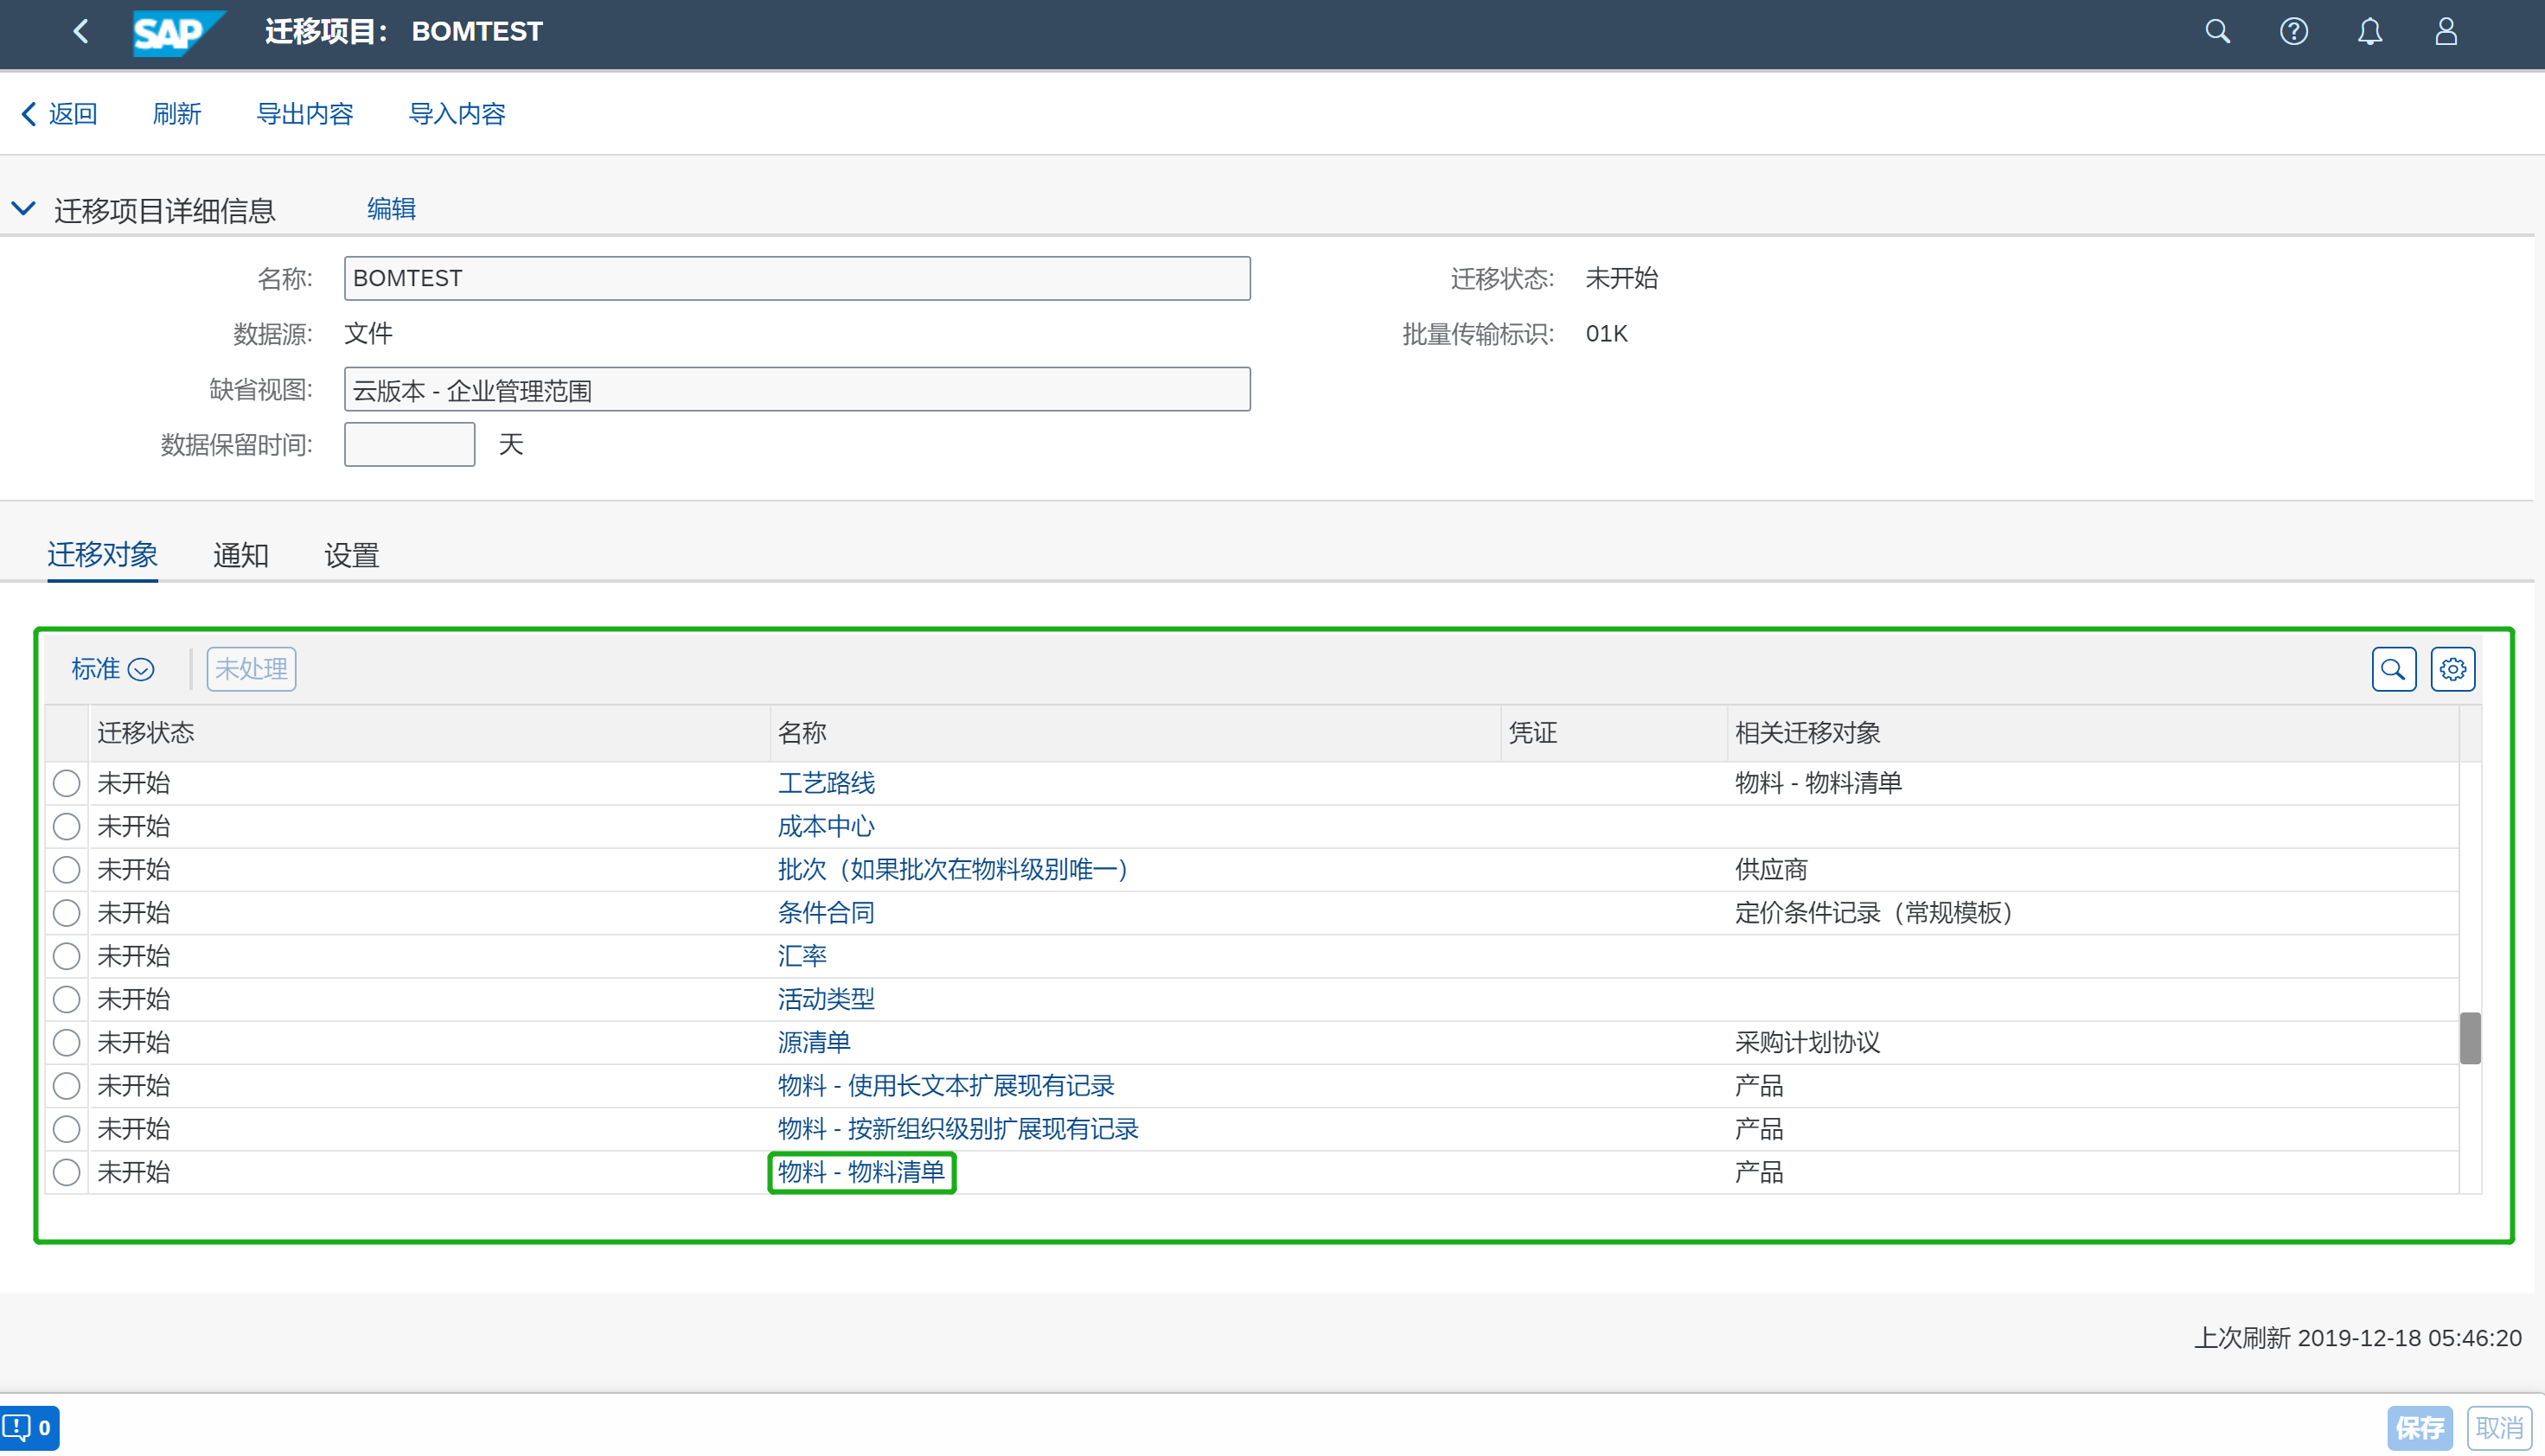Click the back arrow in the header
This screenshot has width=2545, height=1456.
click(81, 32)
